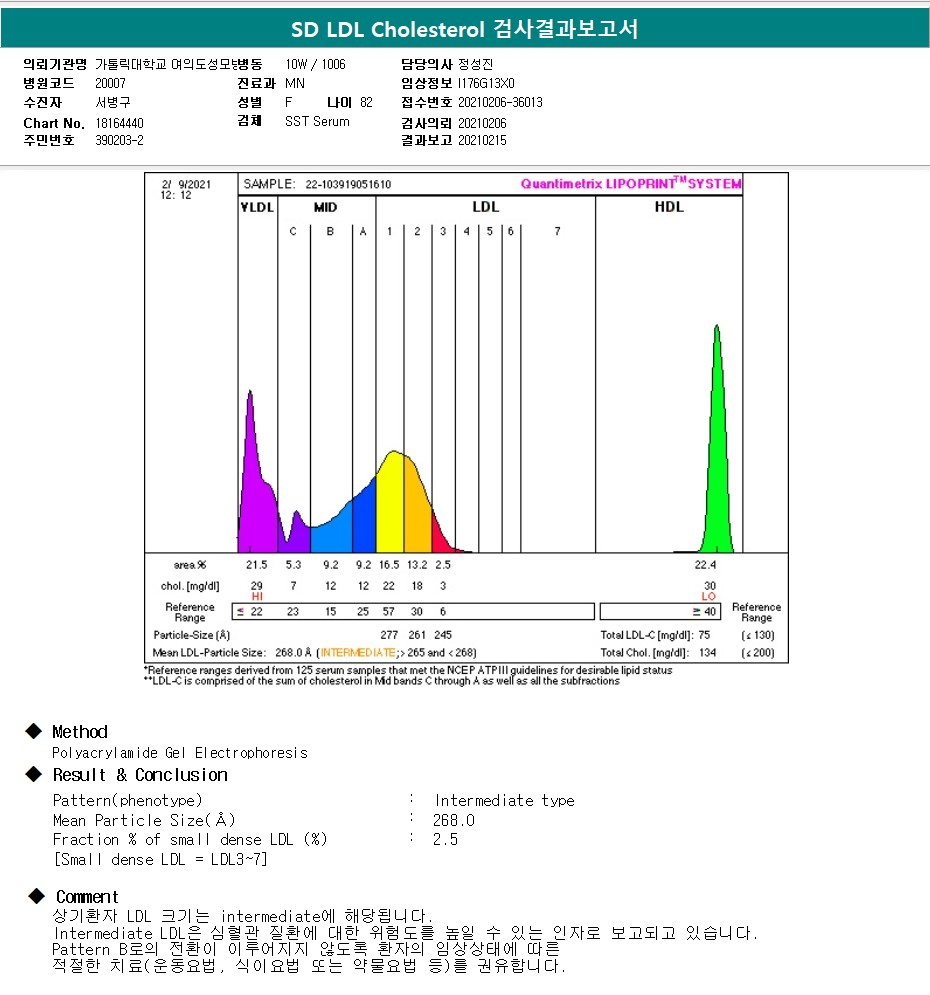Click hospital code value "20007"
The width and height of the screenshot is (930, 995).
click(110, 83)
